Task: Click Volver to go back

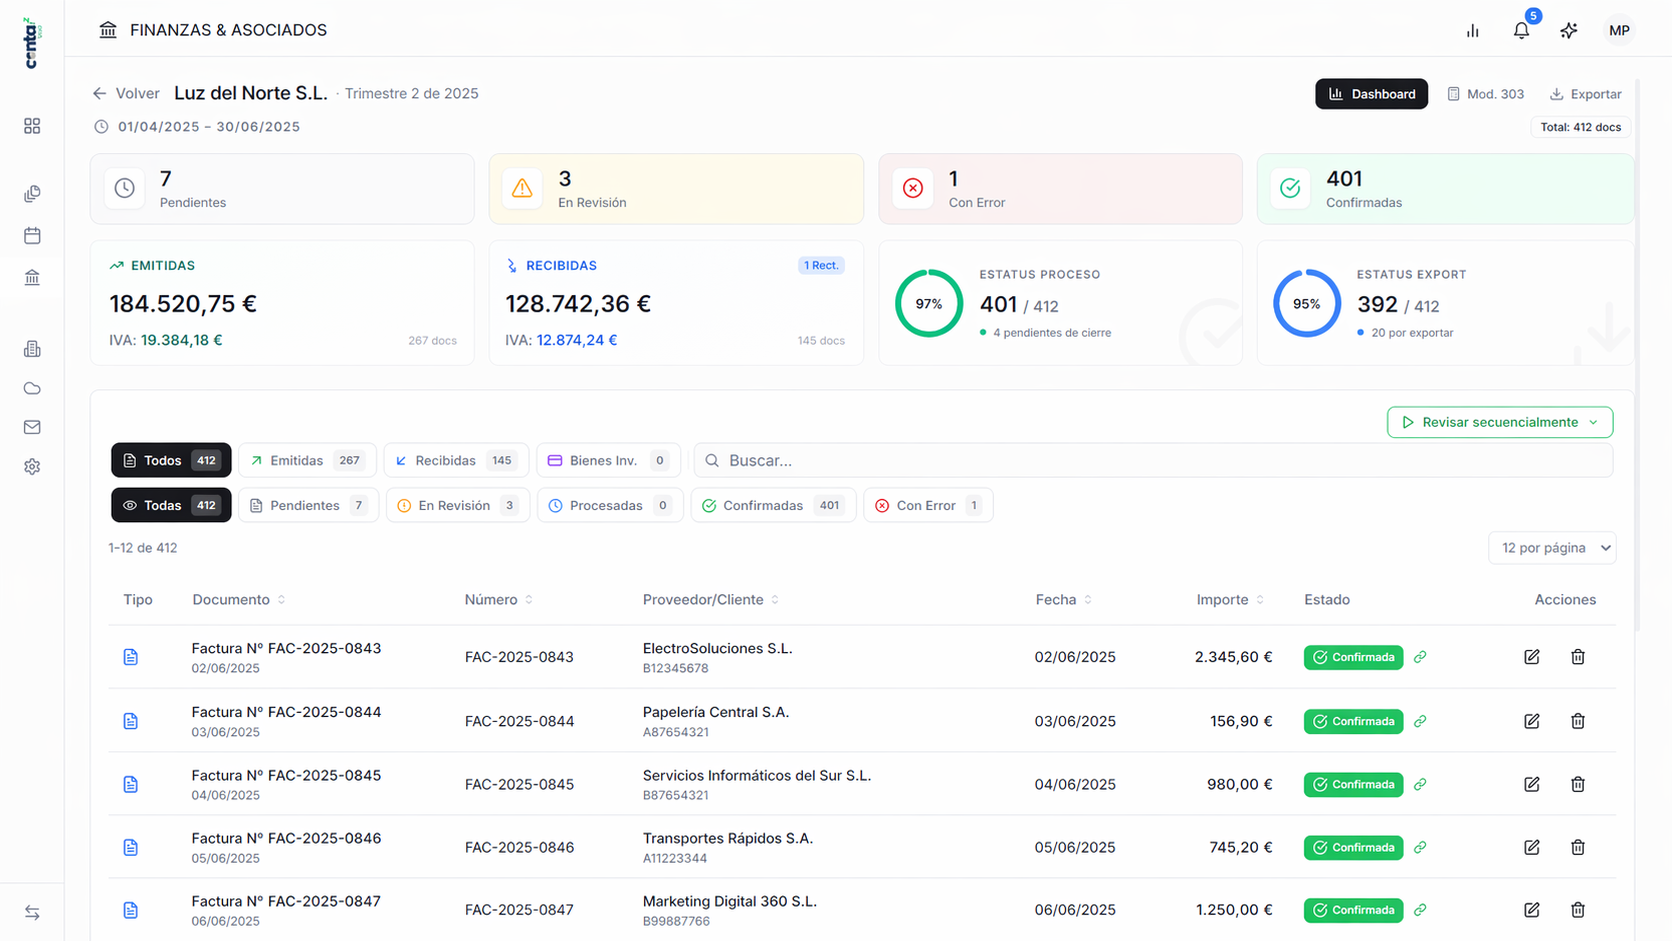Action: 126,93
